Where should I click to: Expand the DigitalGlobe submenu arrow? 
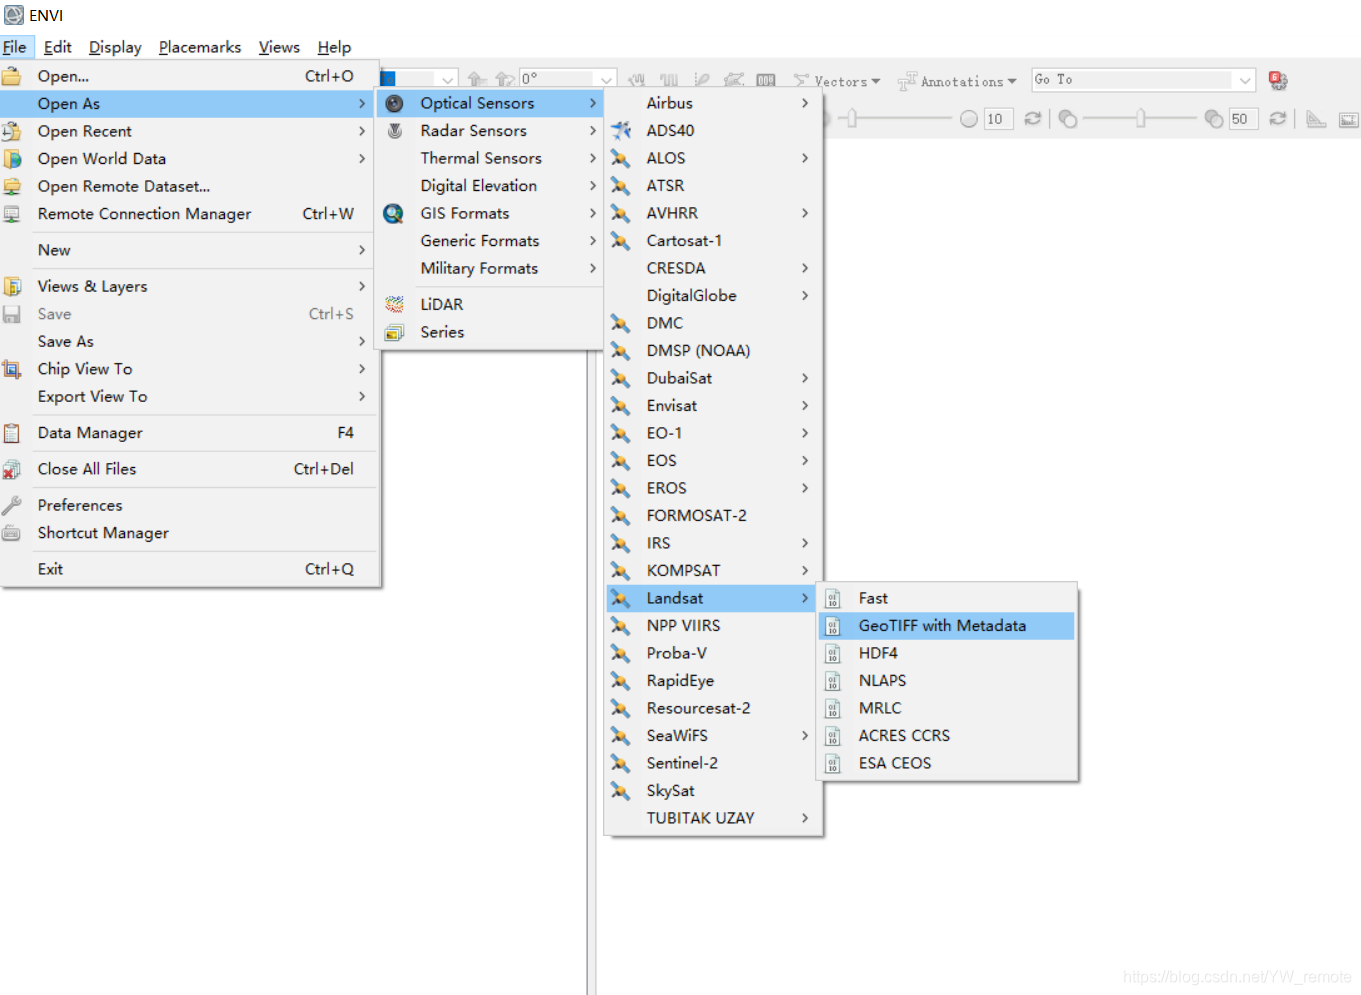point(805,295)
